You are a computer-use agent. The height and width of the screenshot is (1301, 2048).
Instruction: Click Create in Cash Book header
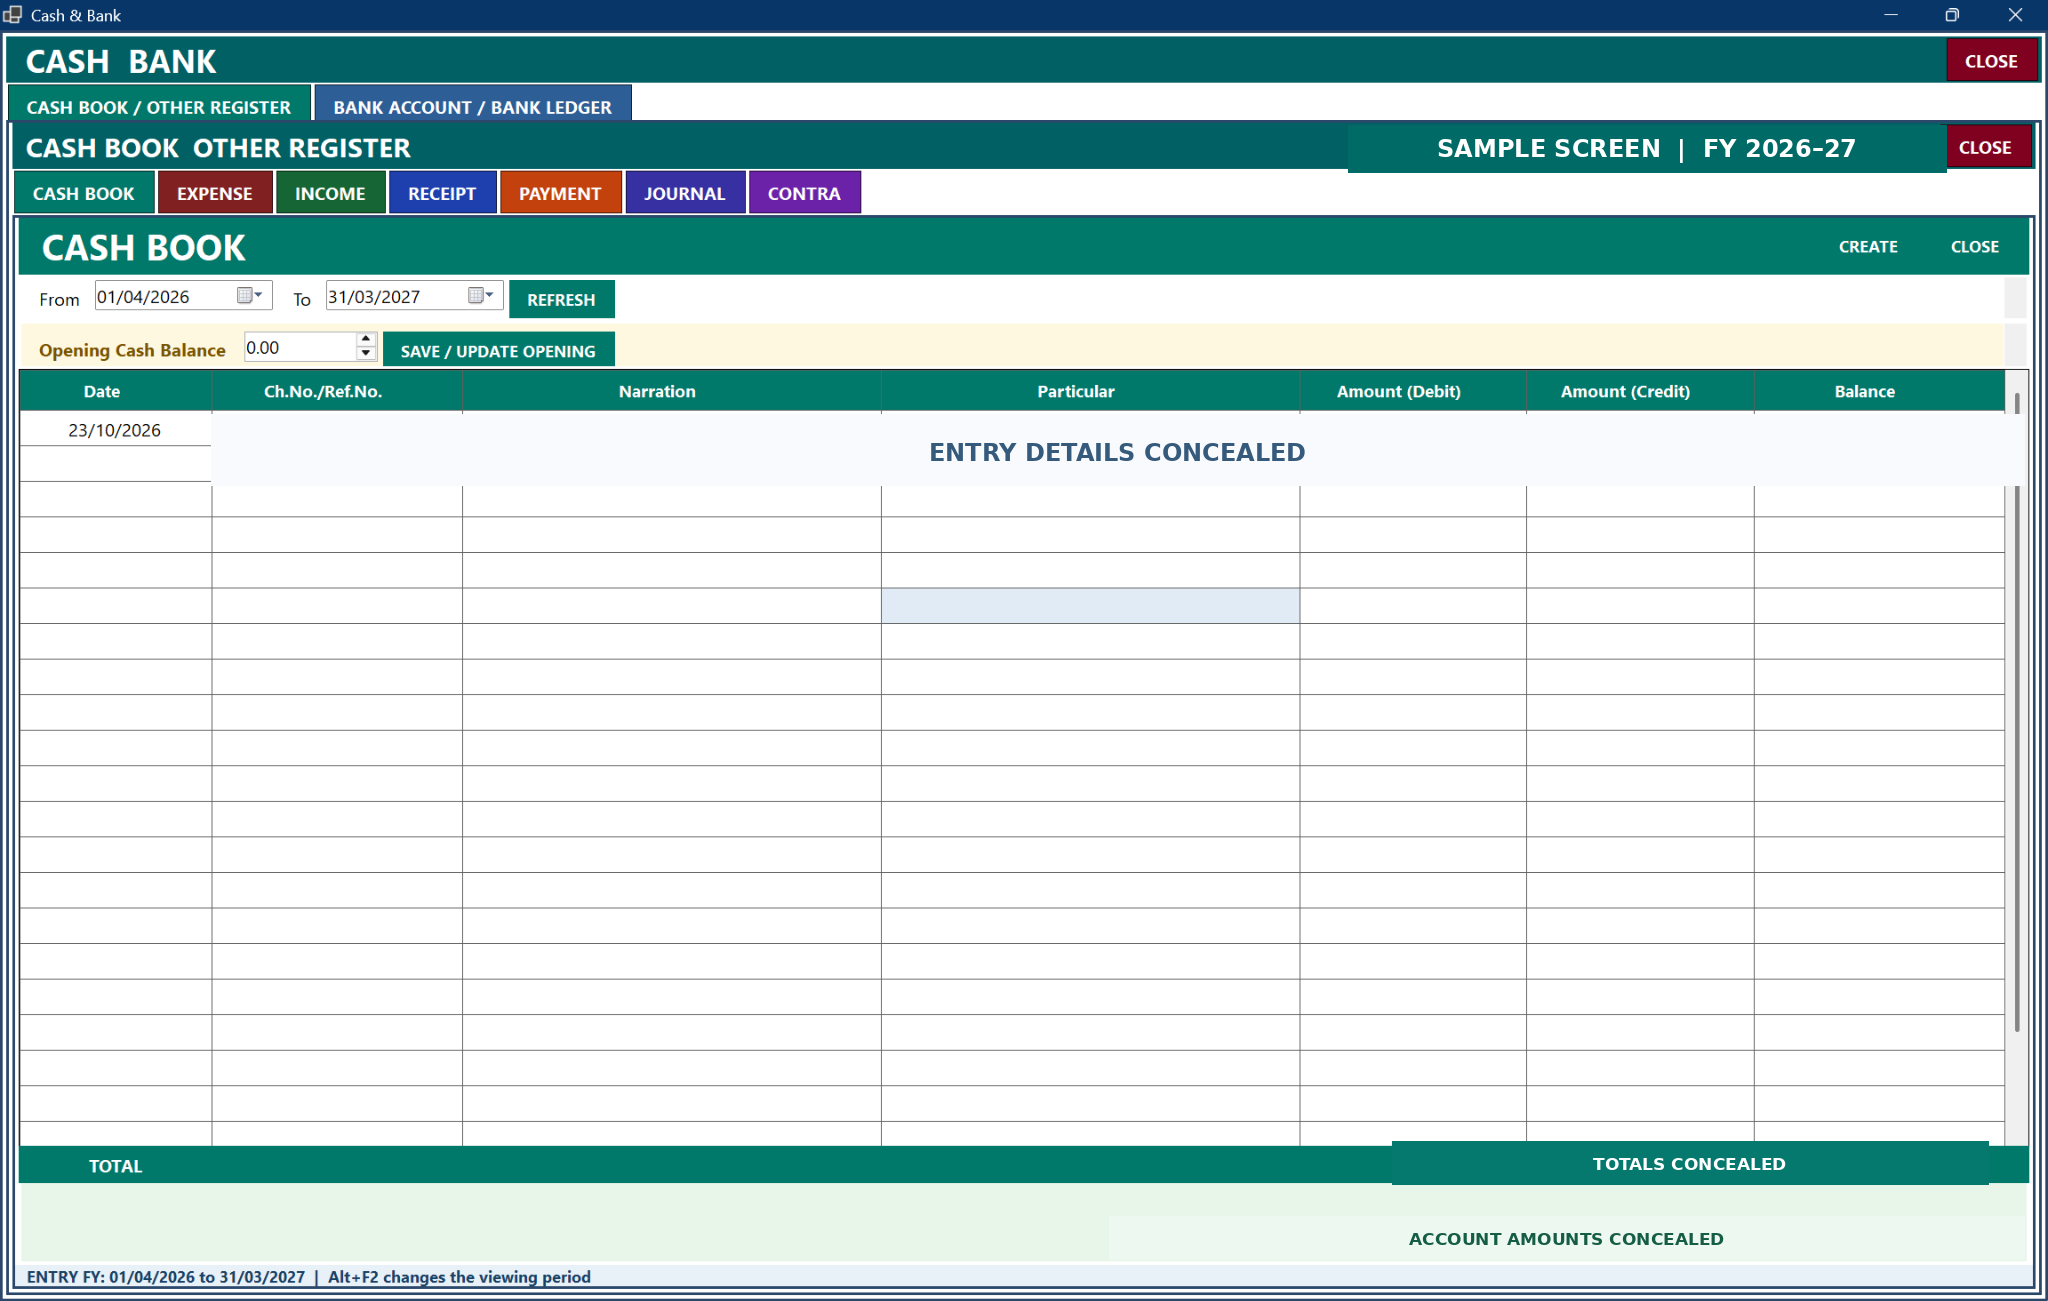(x=1868, y=246)
